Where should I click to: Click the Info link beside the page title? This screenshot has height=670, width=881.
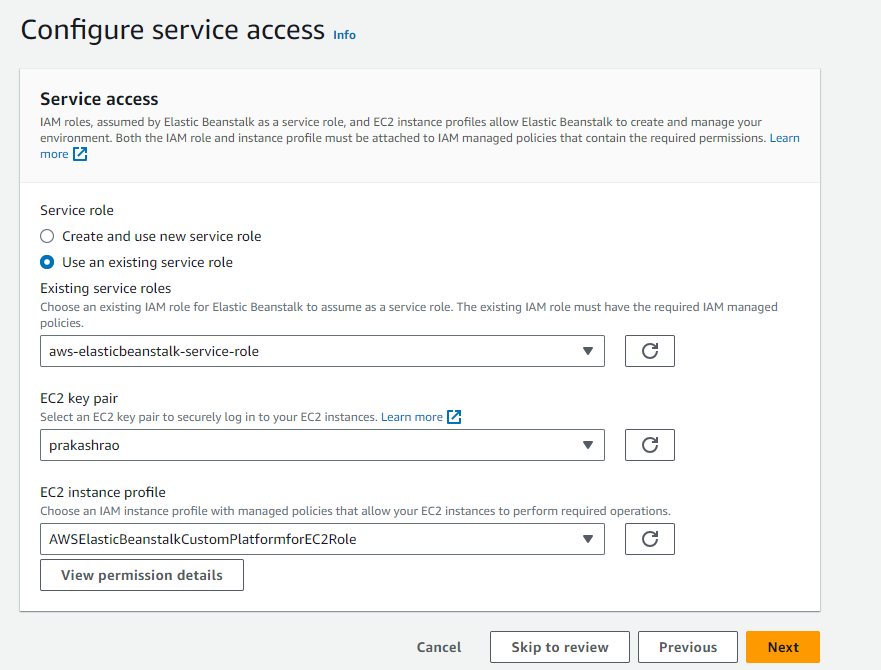click(x=344, y=35)
